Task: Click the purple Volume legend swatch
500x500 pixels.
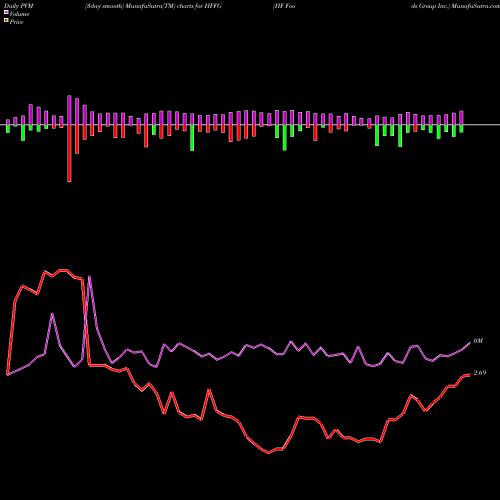Action: coord(6,13)
